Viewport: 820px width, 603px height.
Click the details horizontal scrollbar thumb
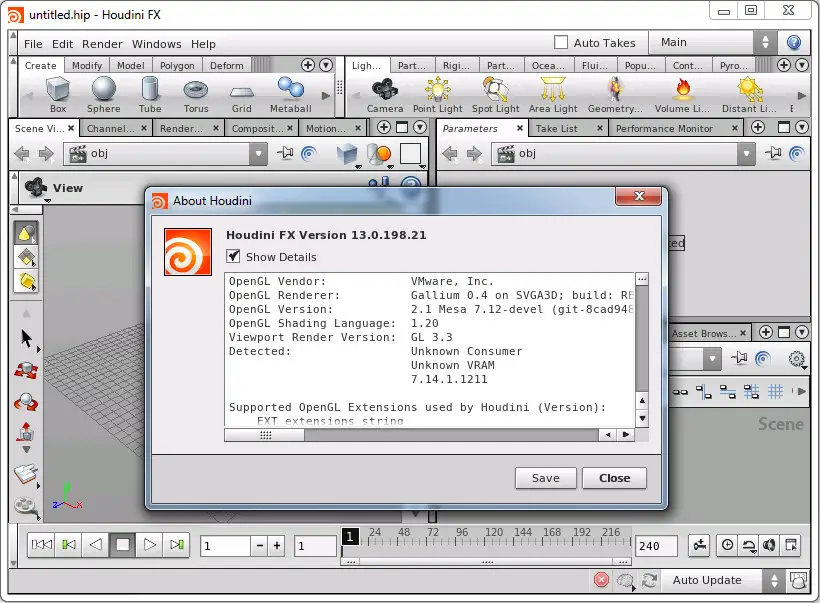265,435
